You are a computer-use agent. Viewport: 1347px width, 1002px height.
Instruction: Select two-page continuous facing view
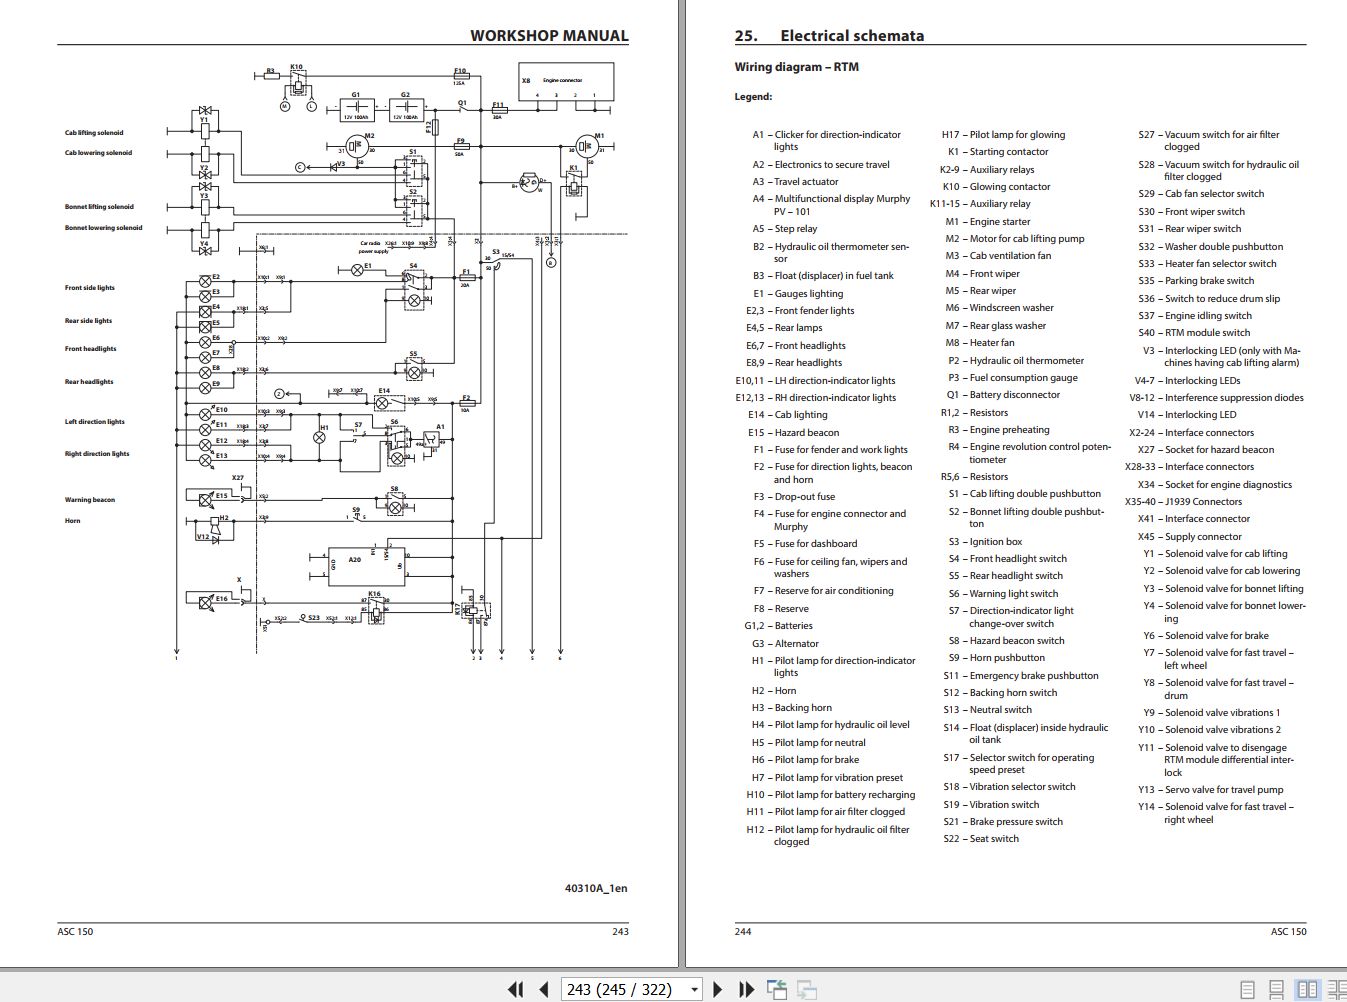click(x=1336, y=989)
